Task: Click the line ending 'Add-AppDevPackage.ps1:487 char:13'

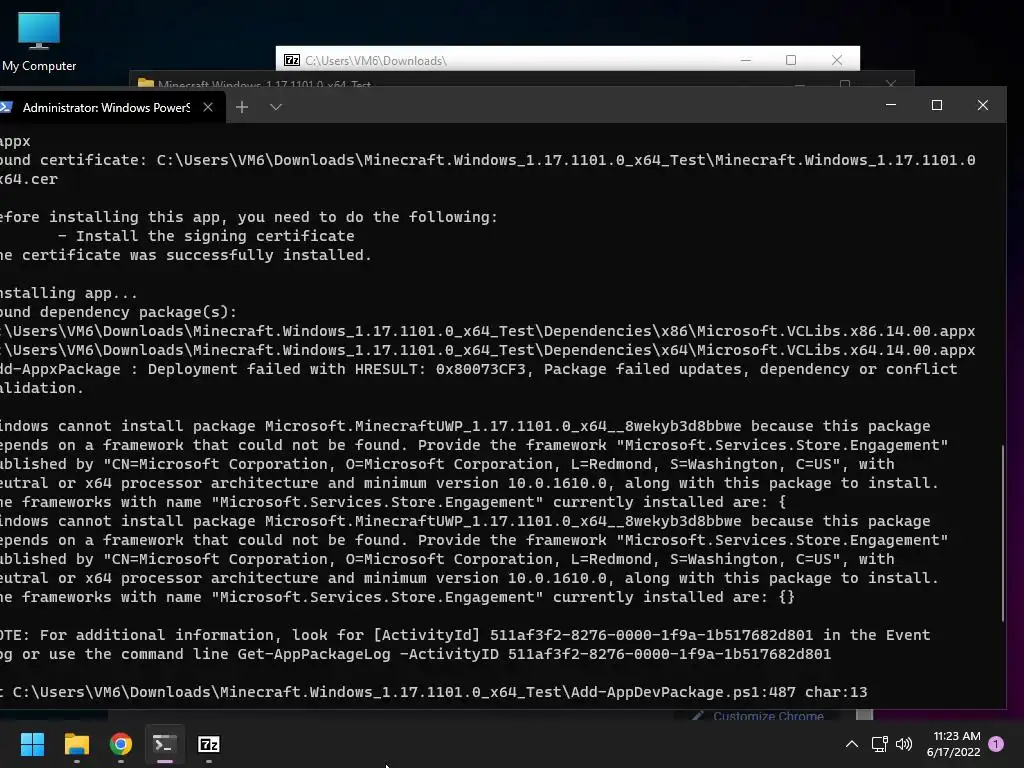Action: [x=434, y=692]
